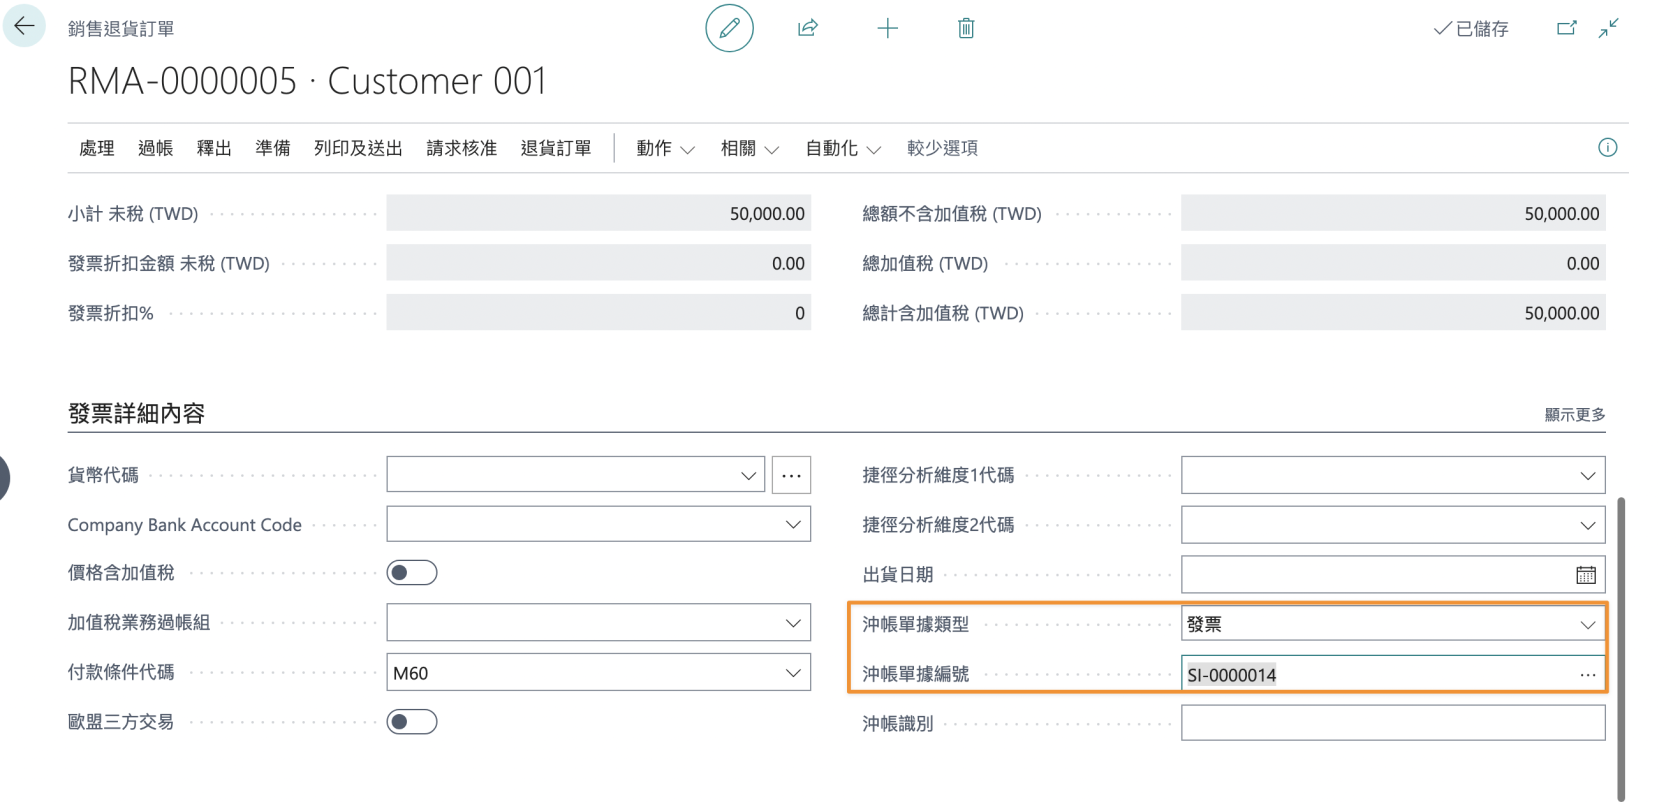Open the 處理 menu

[x=96, y=148]
